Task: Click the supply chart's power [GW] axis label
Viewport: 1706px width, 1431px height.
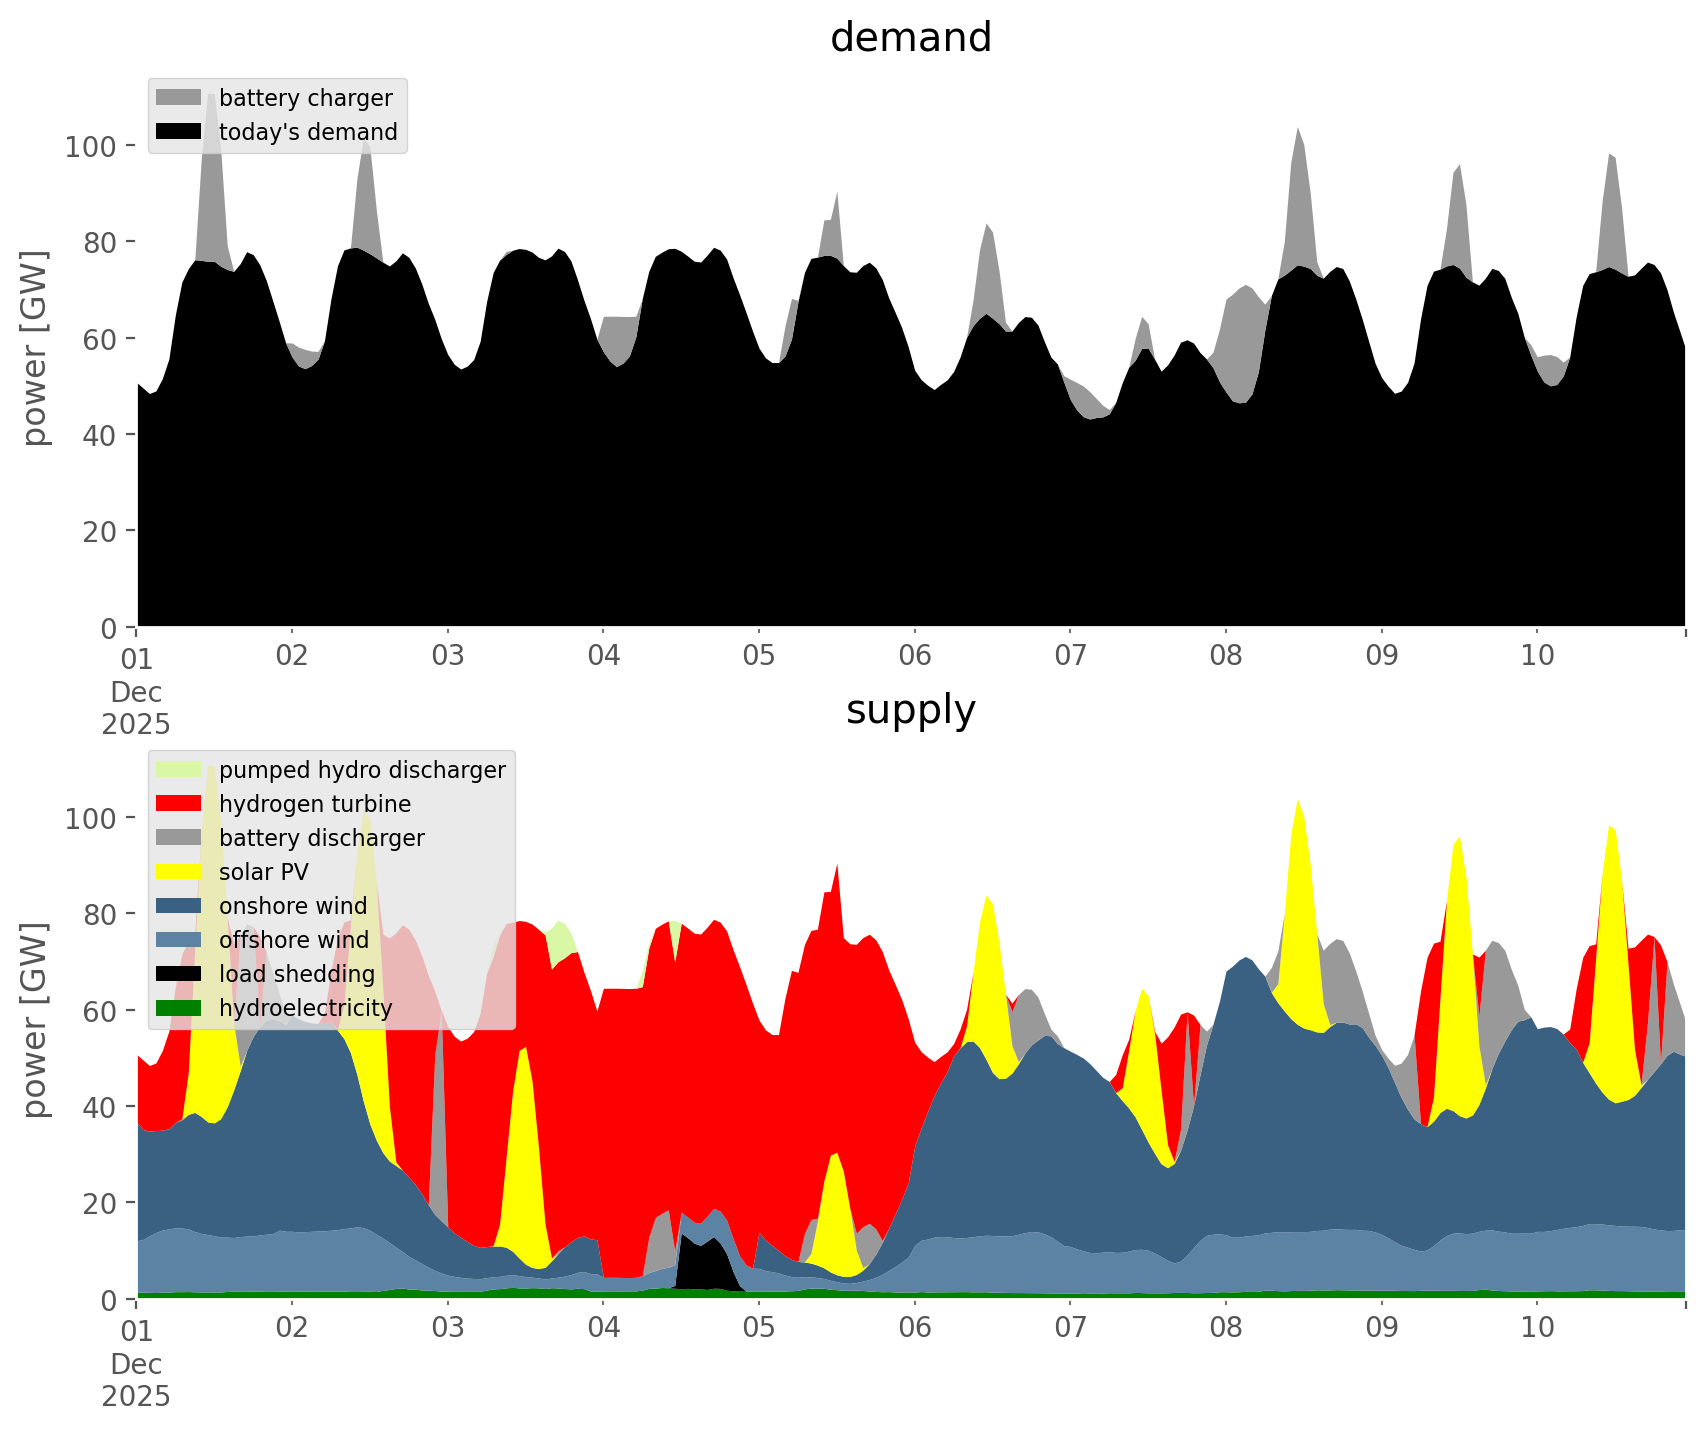Action: 34,1020
